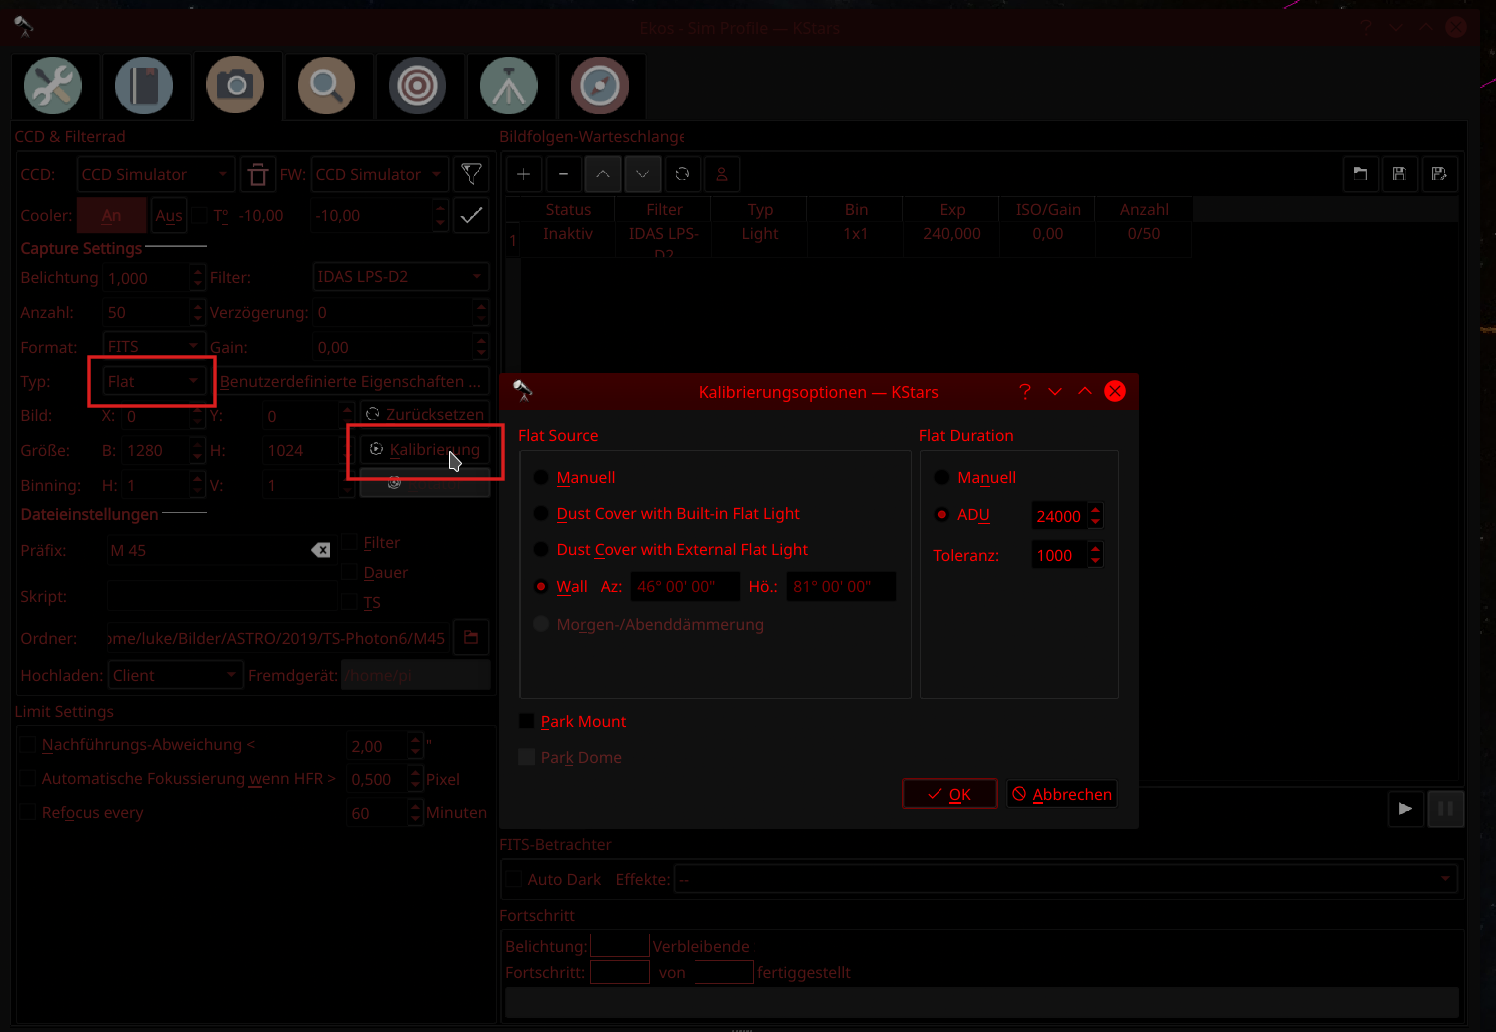1496x1032 pixels.
Task: Click the Präfix input field with M 45
Action: 208,551
